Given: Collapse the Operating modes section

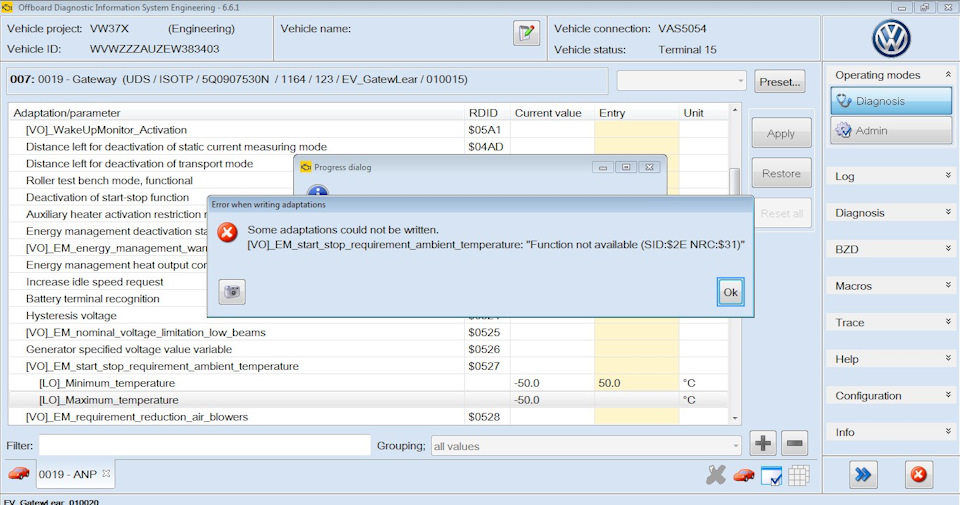Looking at the screenshot, I should (948, 75).
